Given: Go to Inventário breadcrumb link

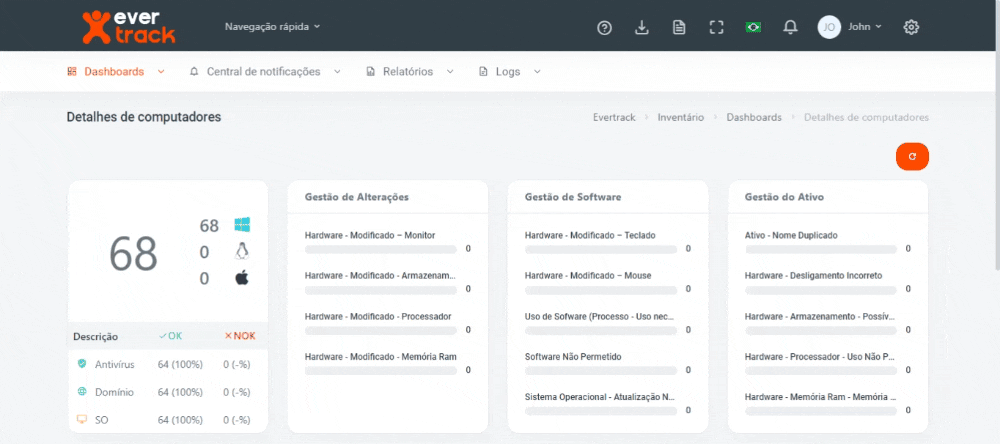Looking at the screenshot, I should tap(680, 117).
